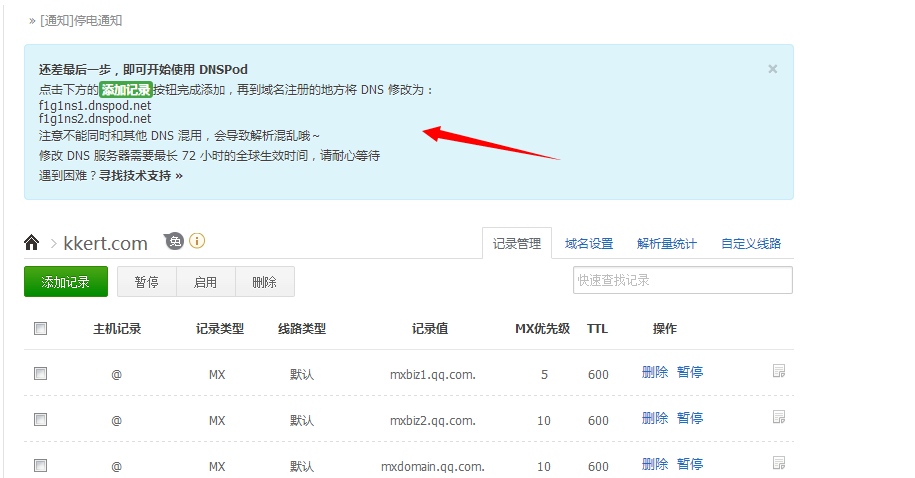915x478 pixels.
Task: Tick the select-all checkbox in table header
Action: click(x=40, y=329)
